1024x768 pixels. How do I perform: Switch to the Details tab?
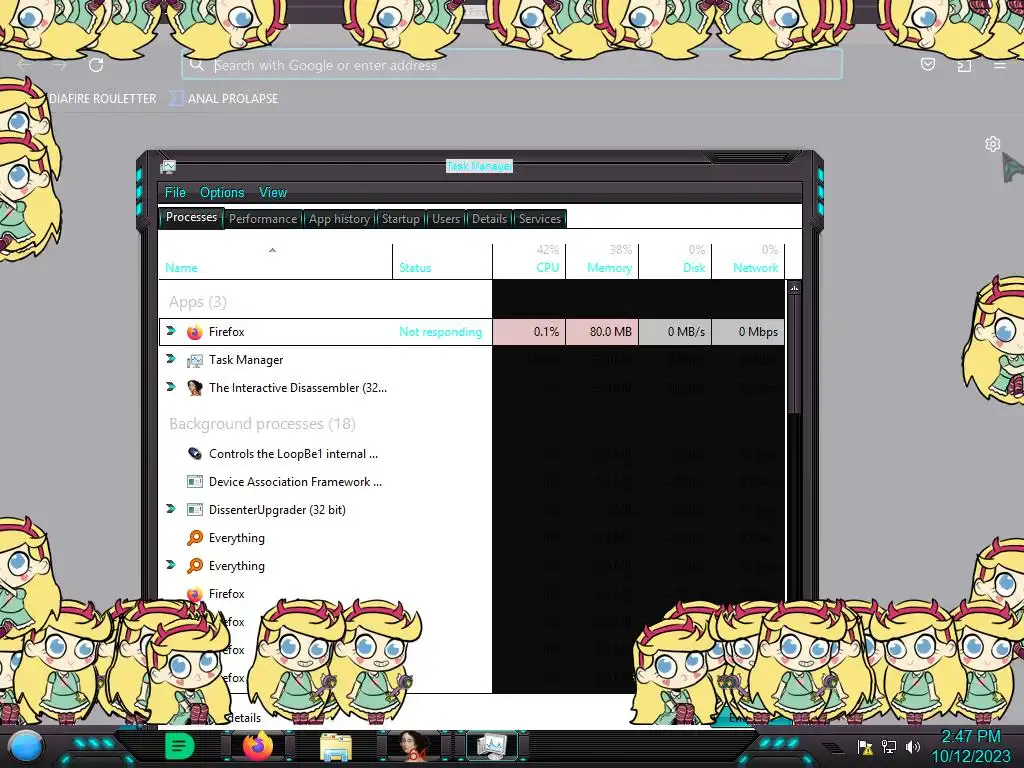pos(489,219)
